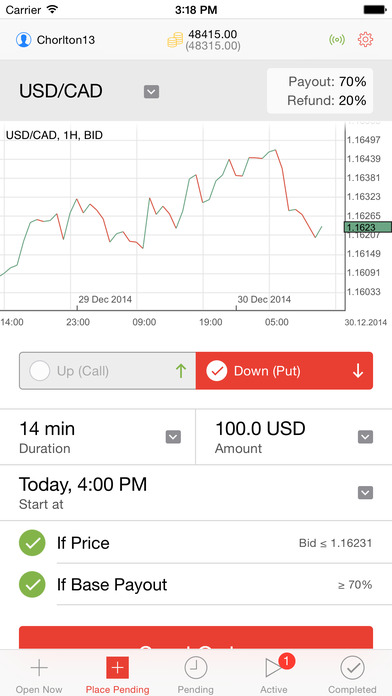Tap the green connection signal icon
Screen dimensions: 392x696
337,40
